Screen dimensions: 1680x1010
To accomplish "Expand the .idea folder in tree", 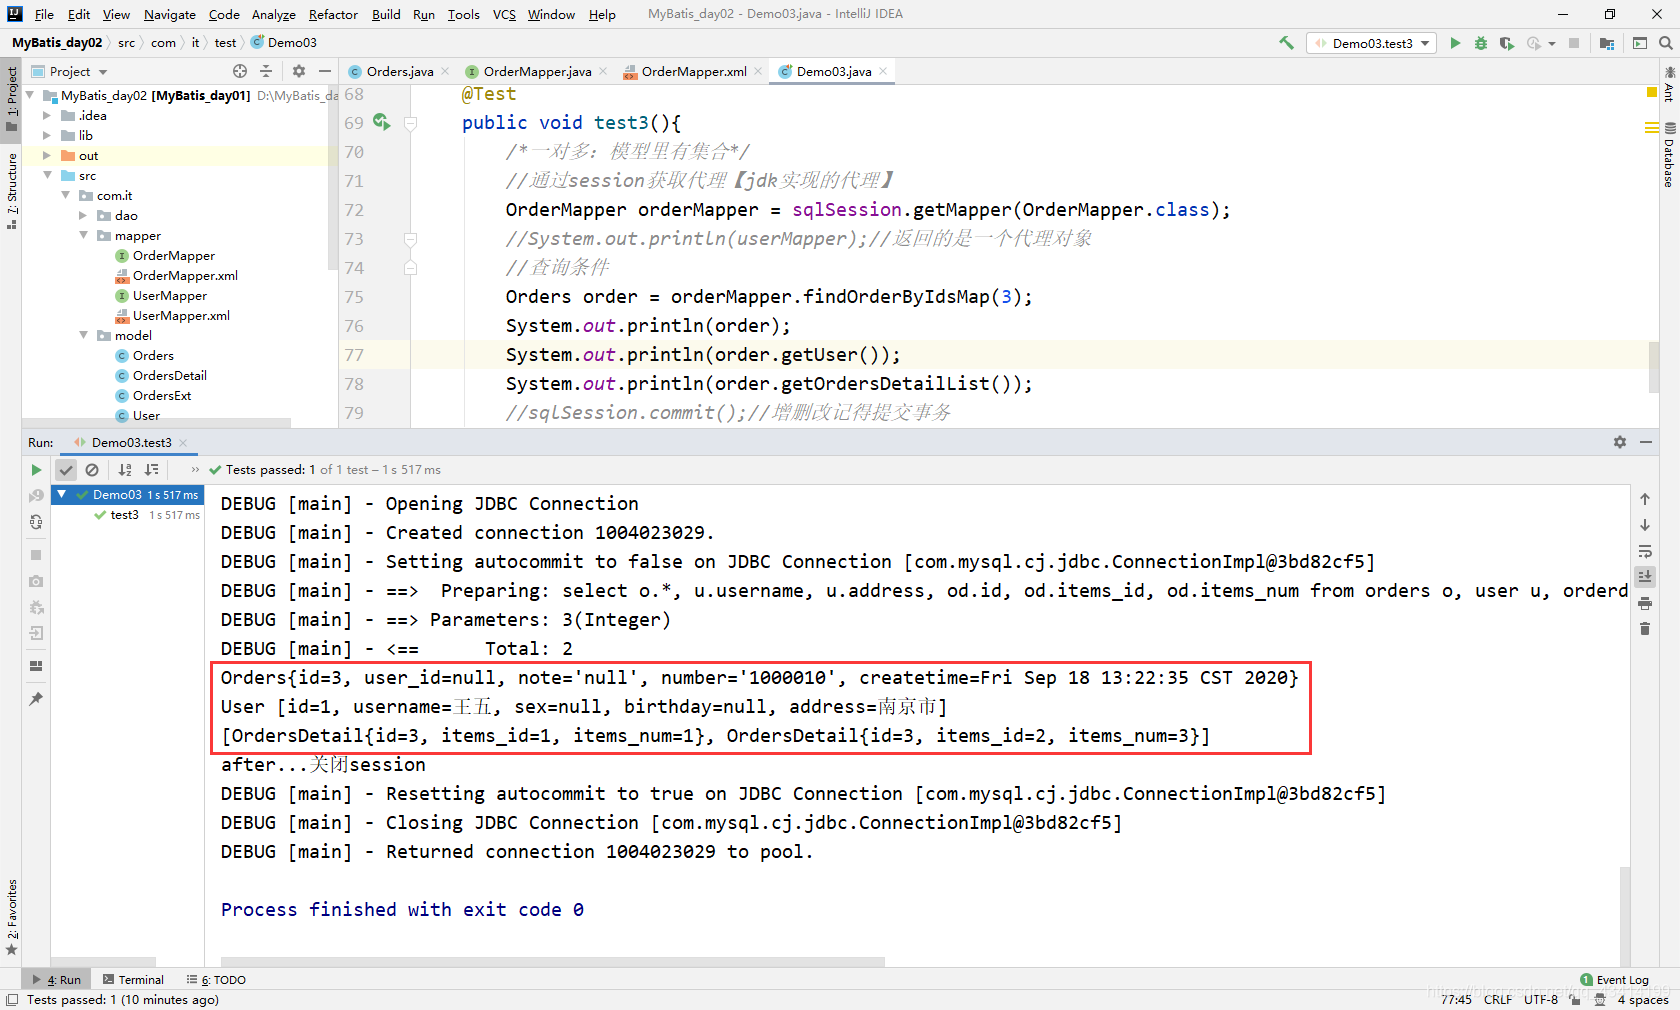I will click(46, 116).
